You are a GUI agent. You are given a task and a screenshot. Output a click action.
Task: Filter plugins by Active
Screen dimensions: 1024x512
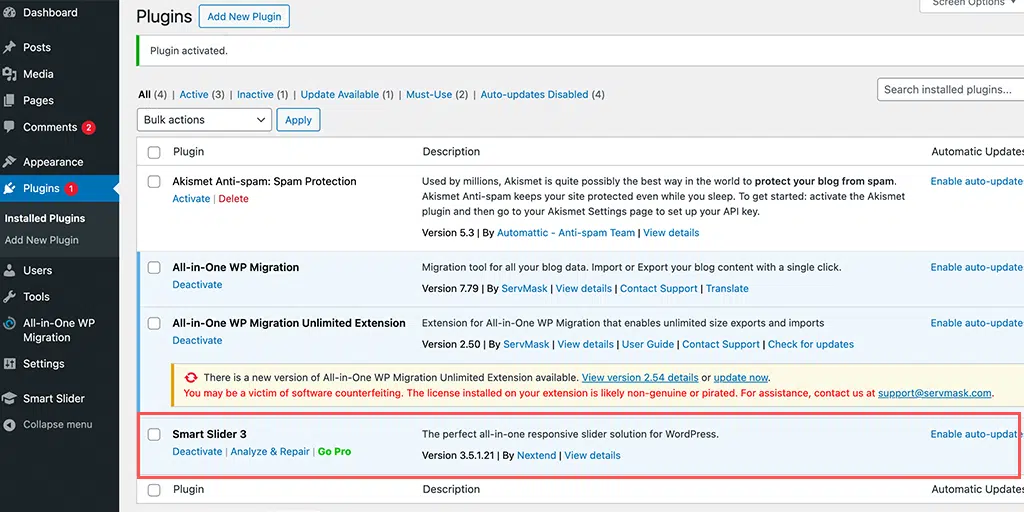tap(194, 95)
